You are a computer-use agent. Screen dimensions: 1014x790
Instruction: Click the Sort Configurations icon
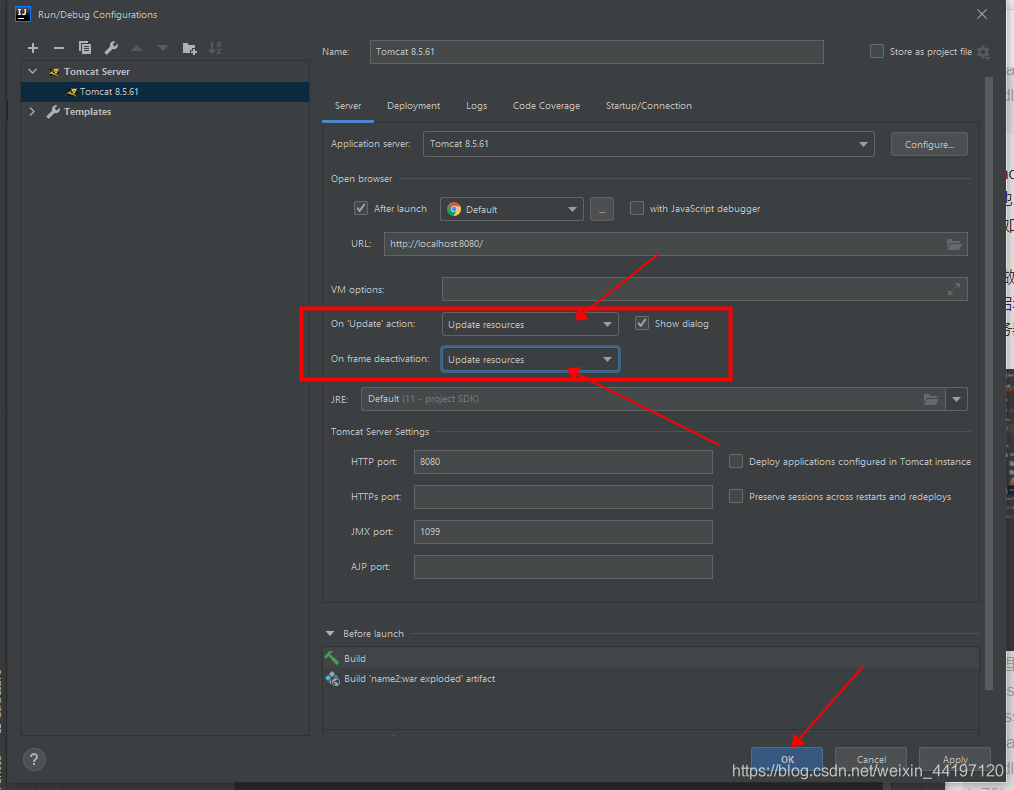(215, 48)
